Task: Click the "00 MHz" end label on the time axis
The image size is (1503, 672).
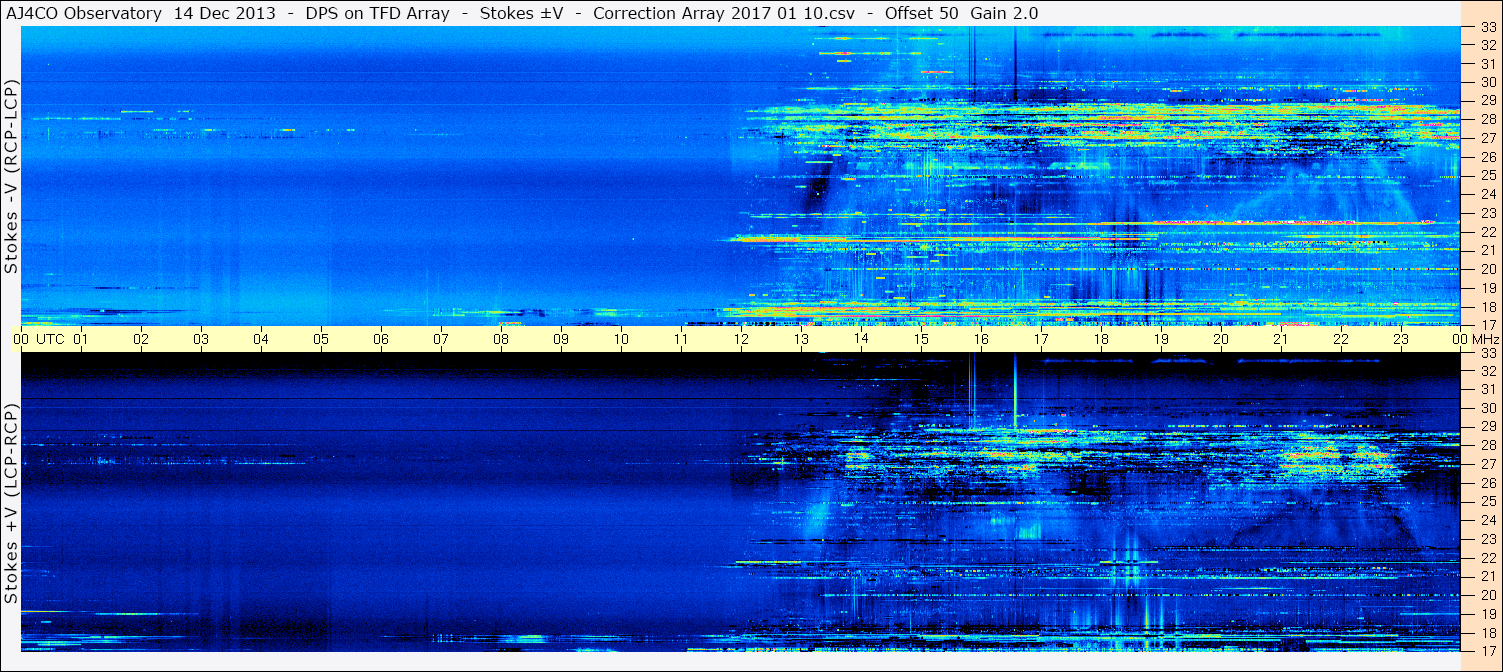Action: coord(1476,339)
